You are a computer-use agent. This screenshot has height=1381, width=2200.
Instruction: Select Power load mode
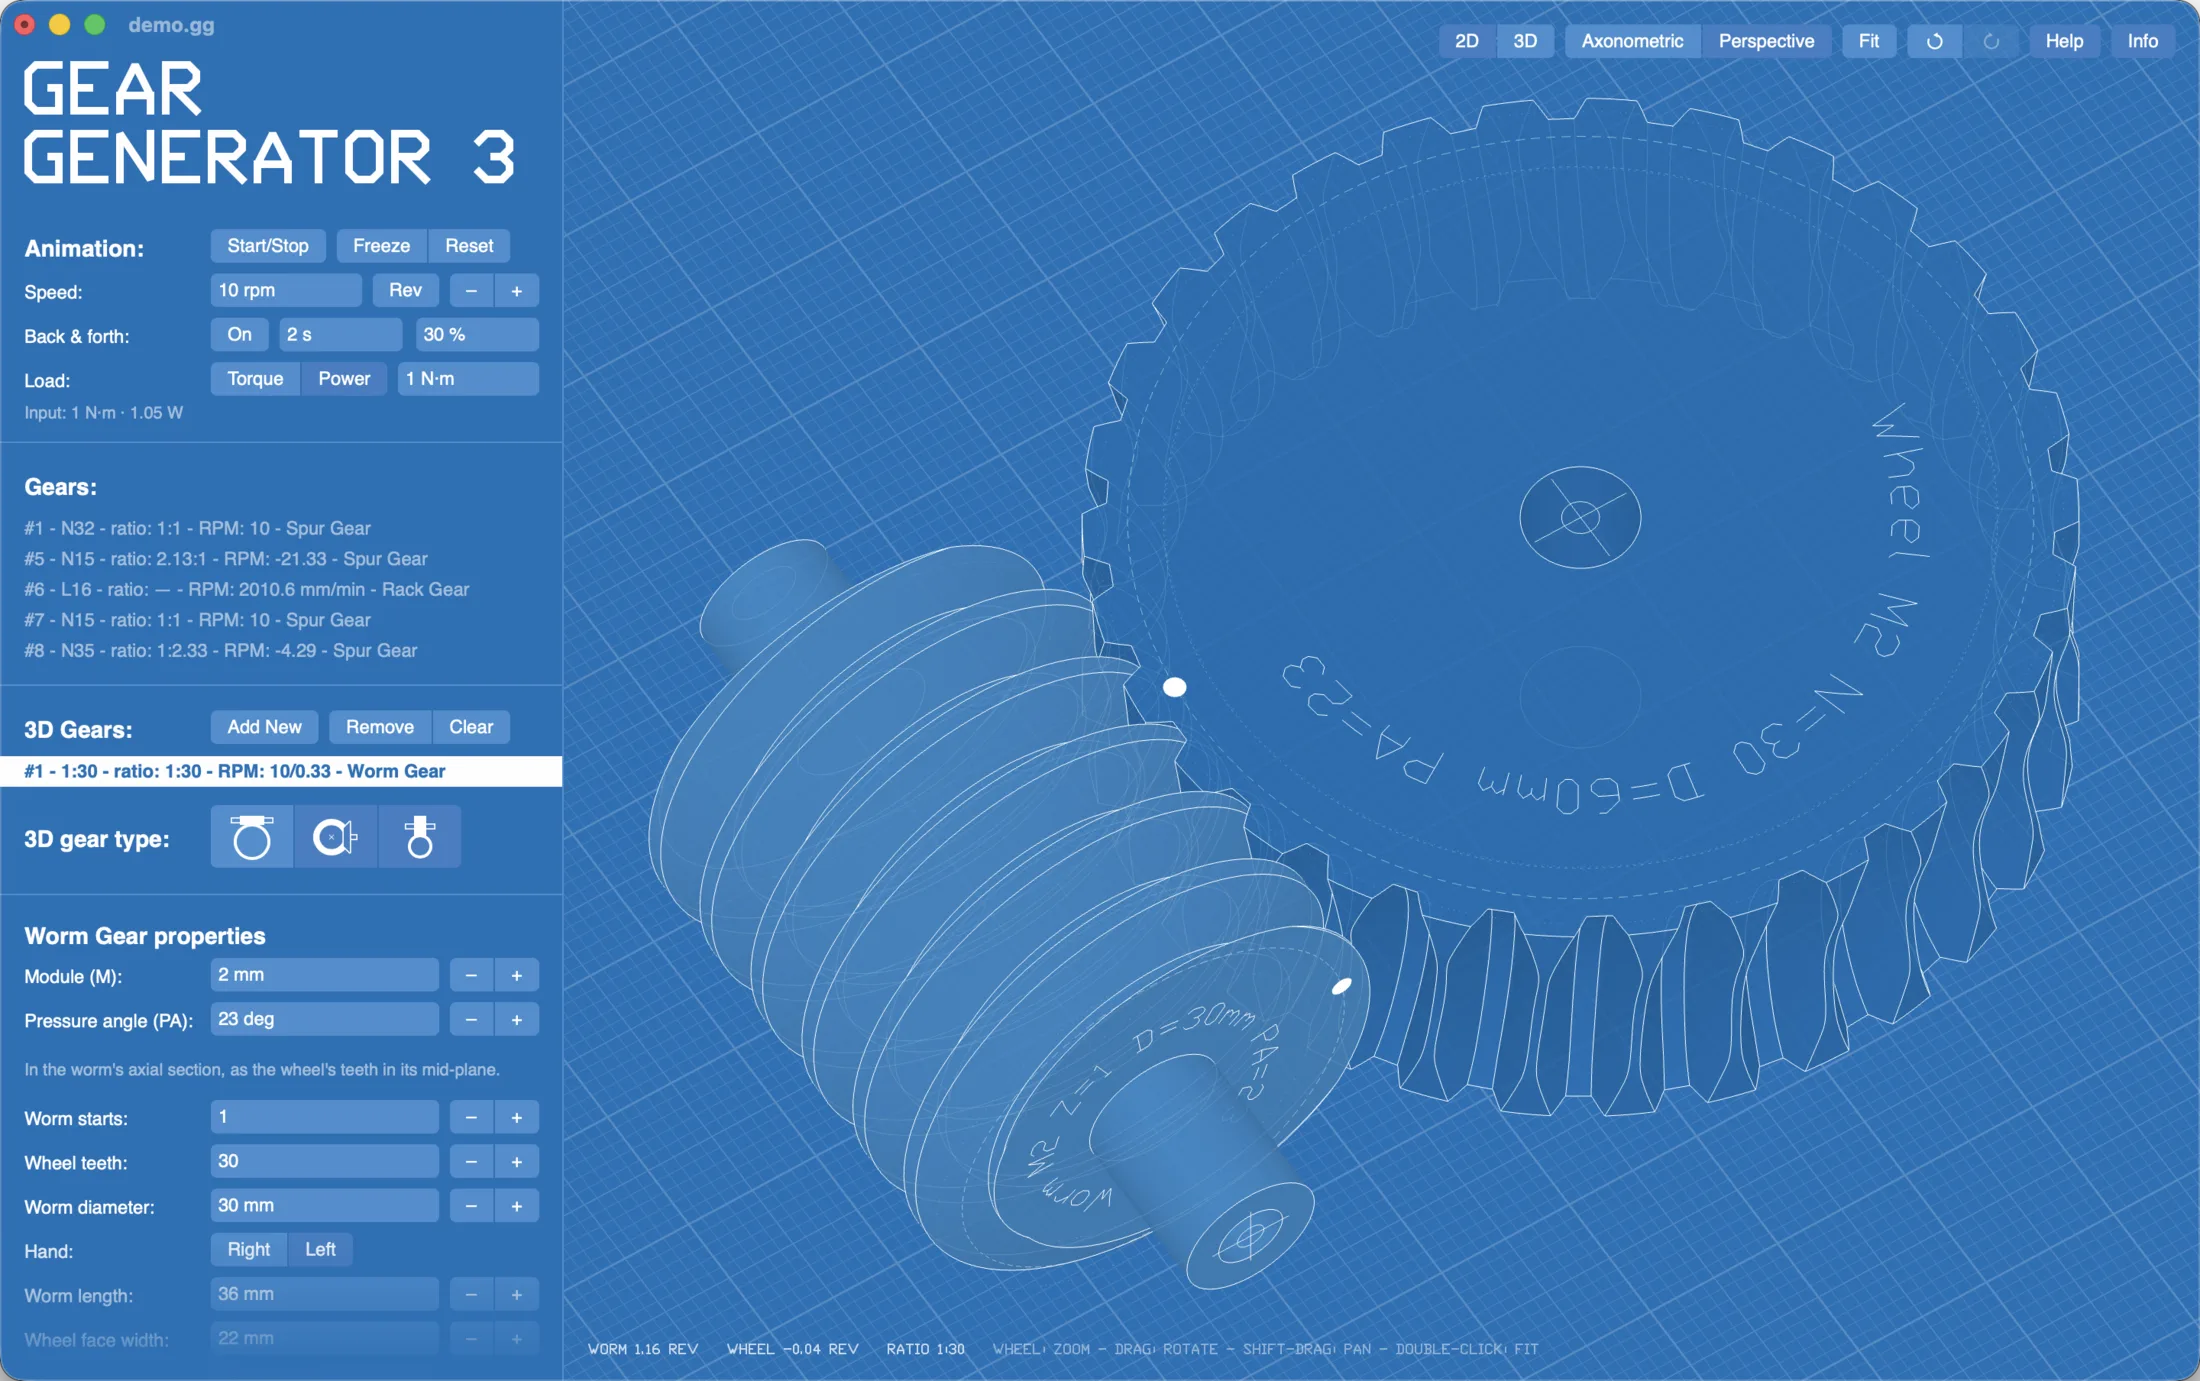[344, 379]
